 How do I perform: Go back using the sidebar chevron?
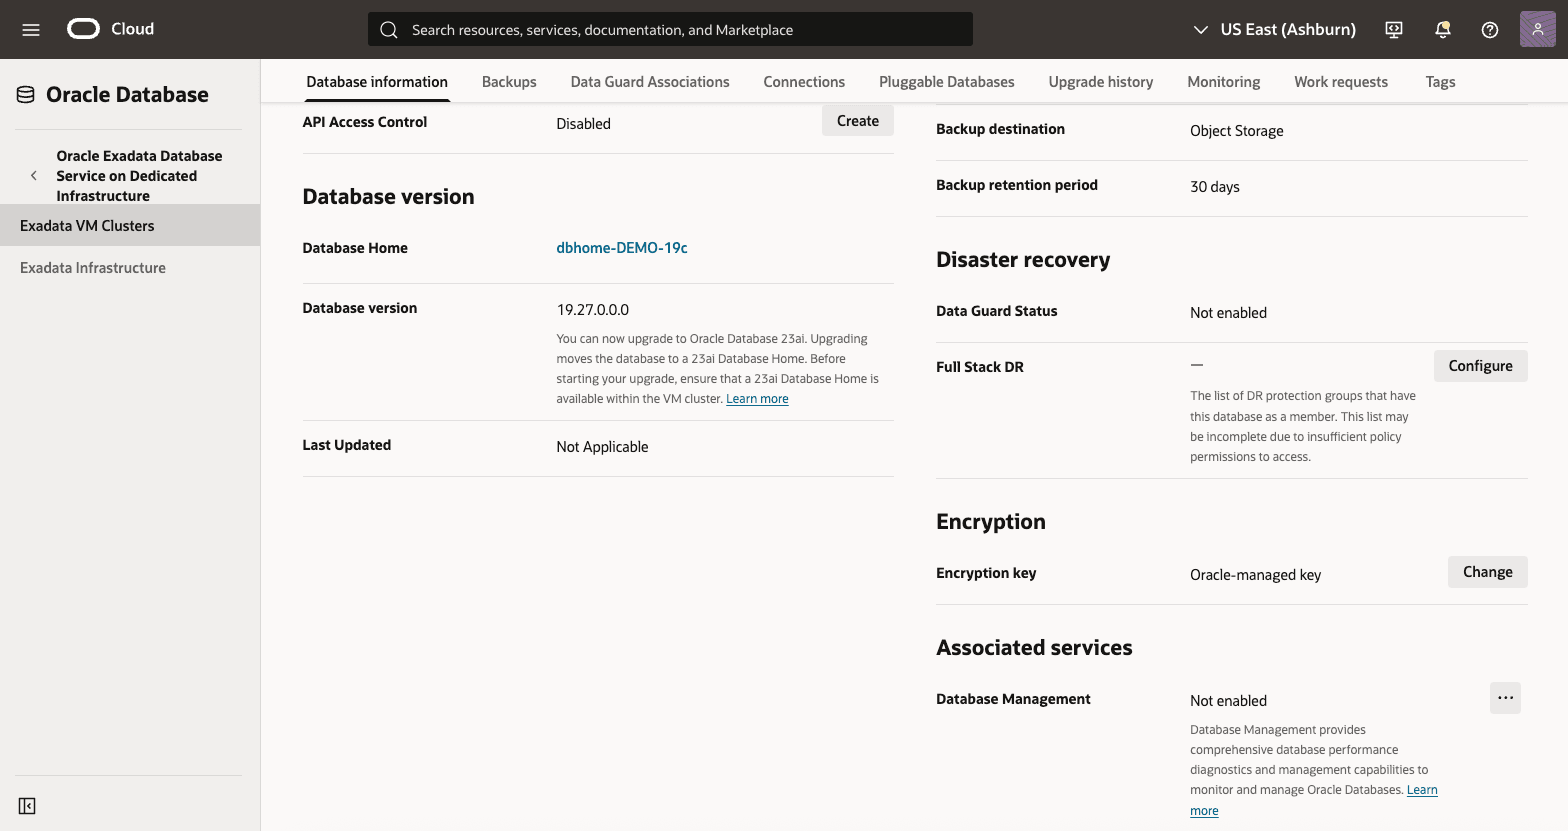(34, 176)
